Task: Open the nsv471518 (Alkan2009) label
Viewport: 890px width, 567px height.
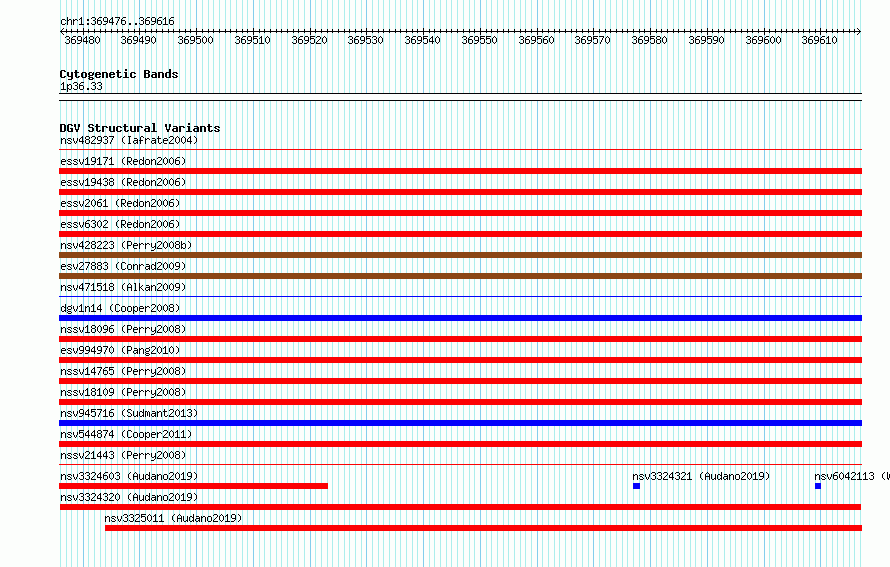Action: [x=123, y=287]
